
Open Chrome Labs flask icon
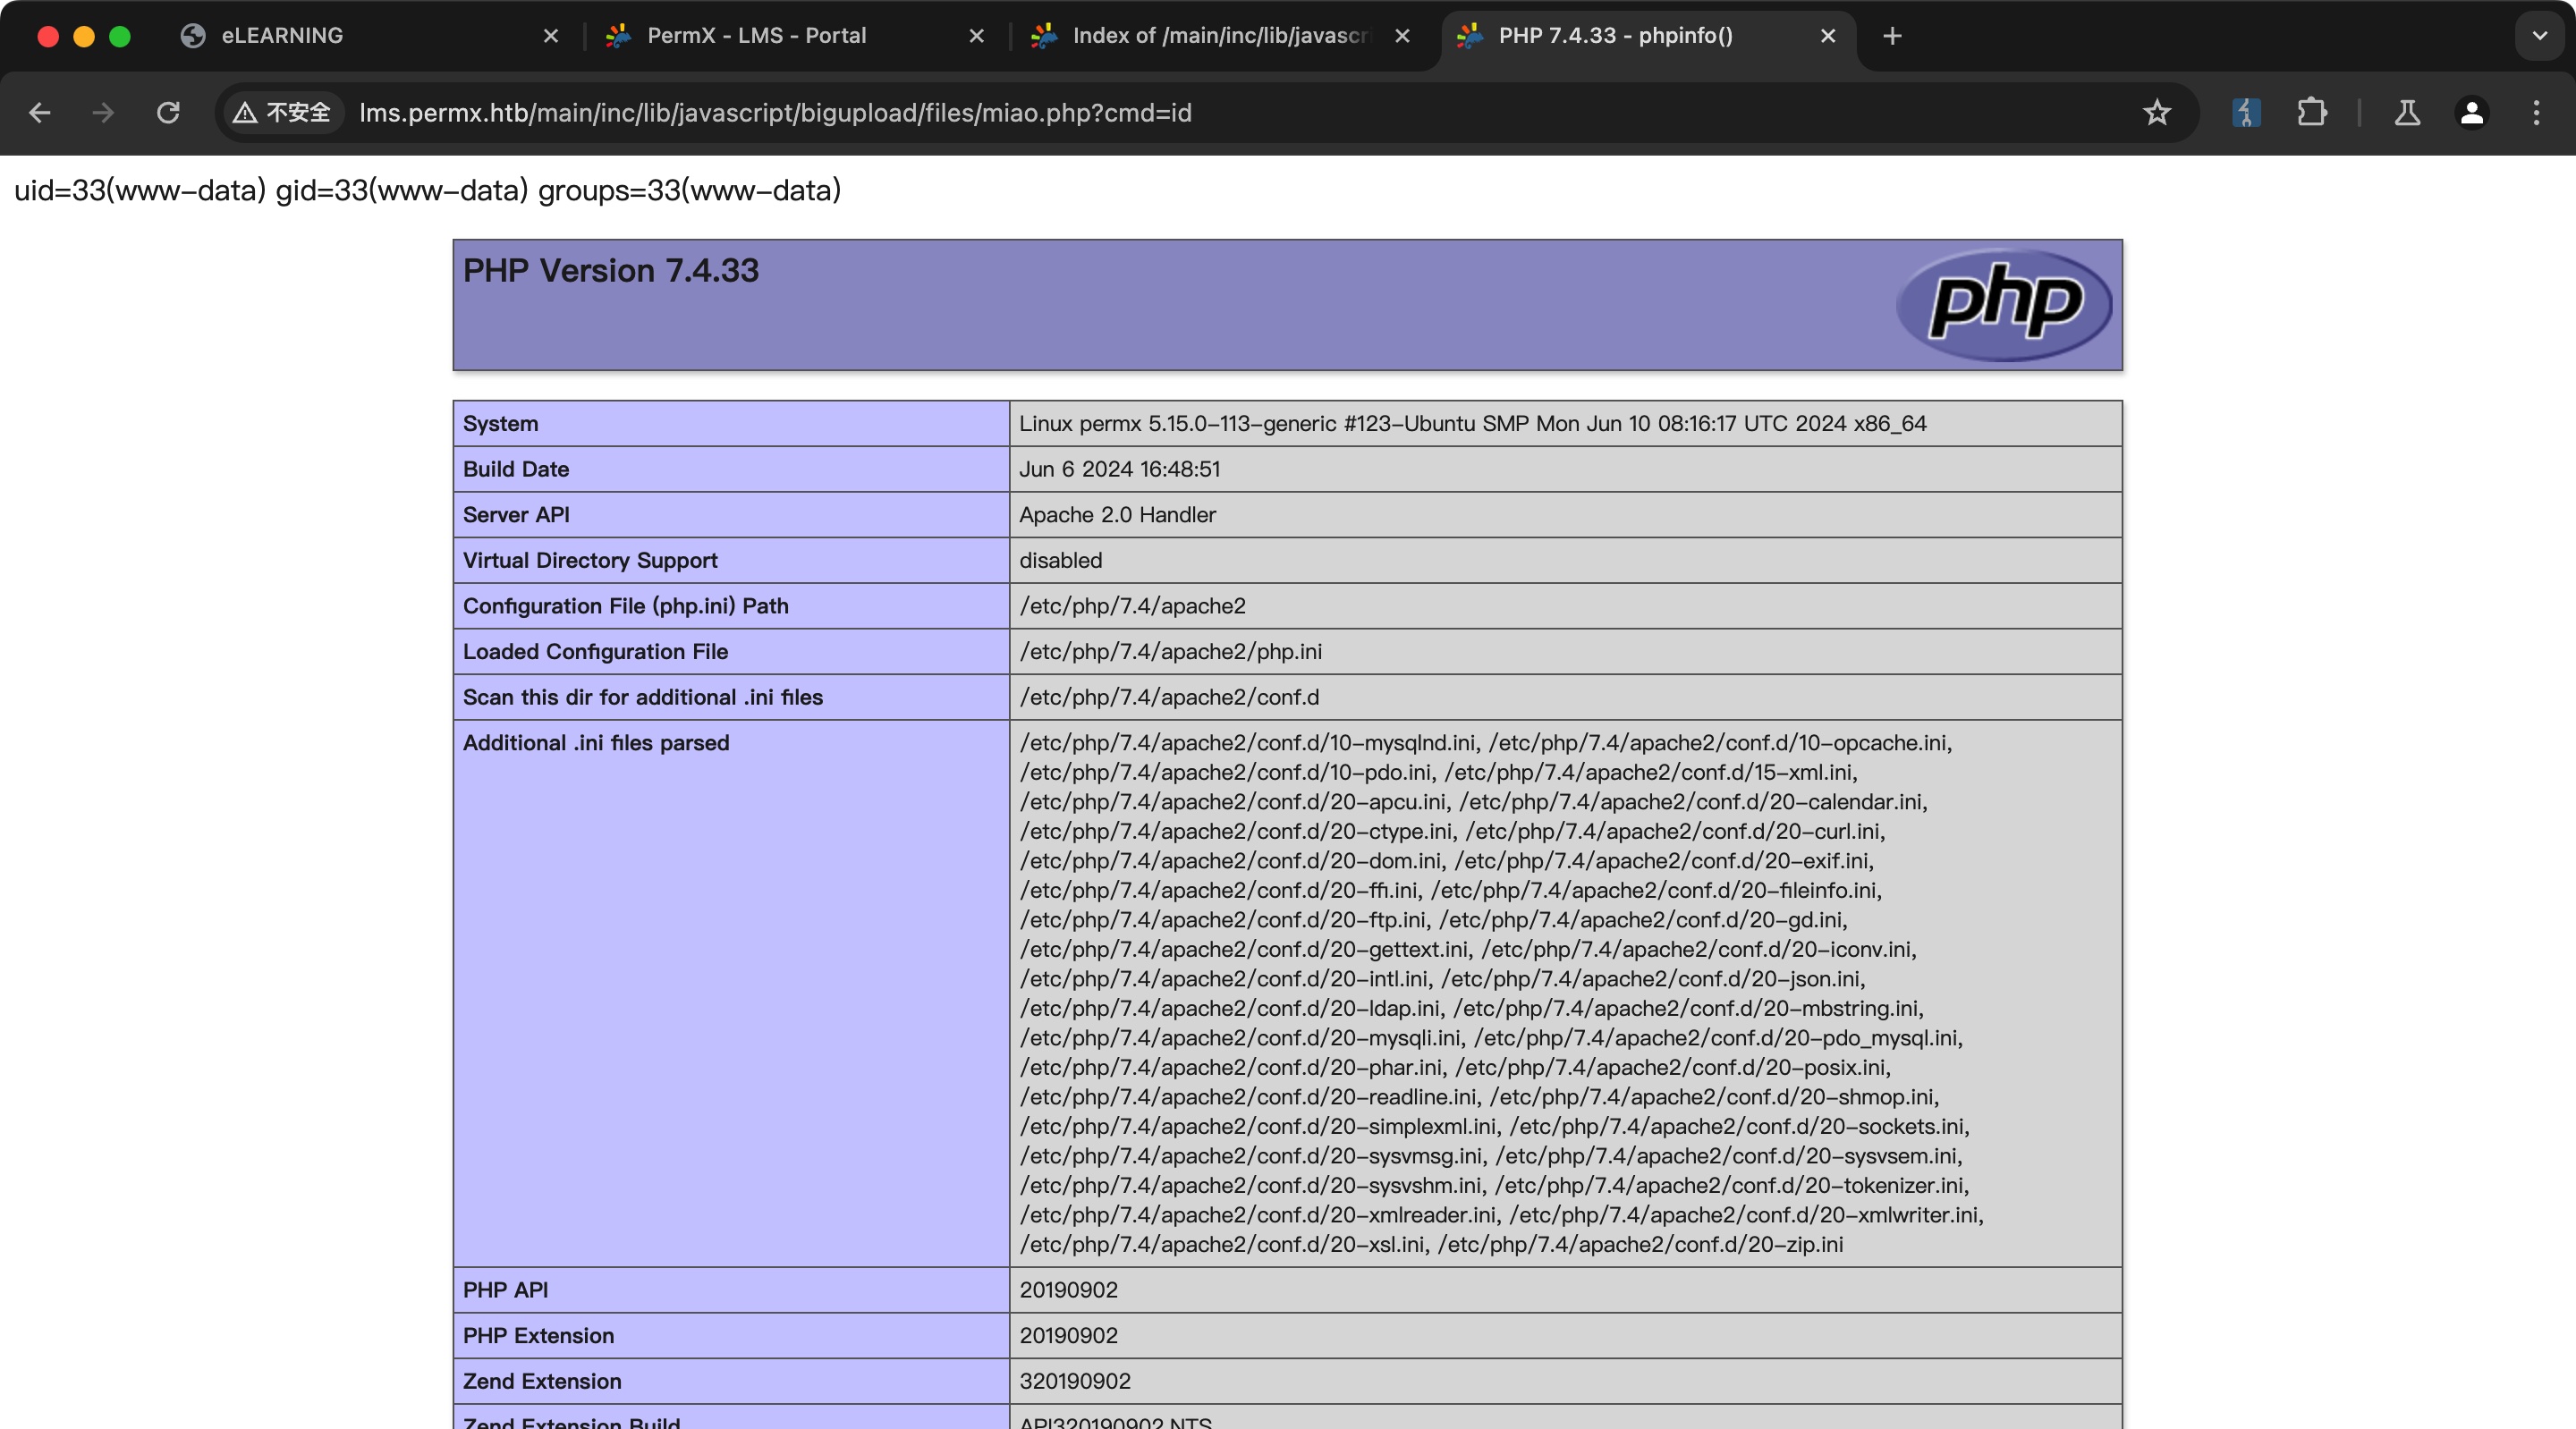[2407, 113]
